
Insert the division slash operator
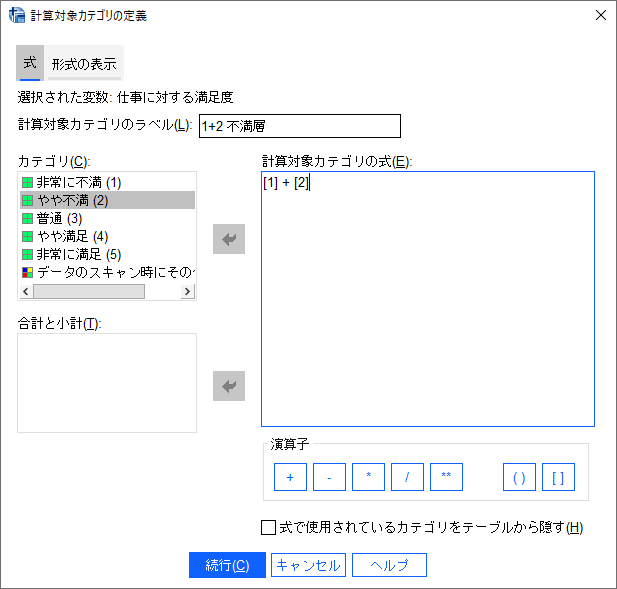[x=407, y=478]
